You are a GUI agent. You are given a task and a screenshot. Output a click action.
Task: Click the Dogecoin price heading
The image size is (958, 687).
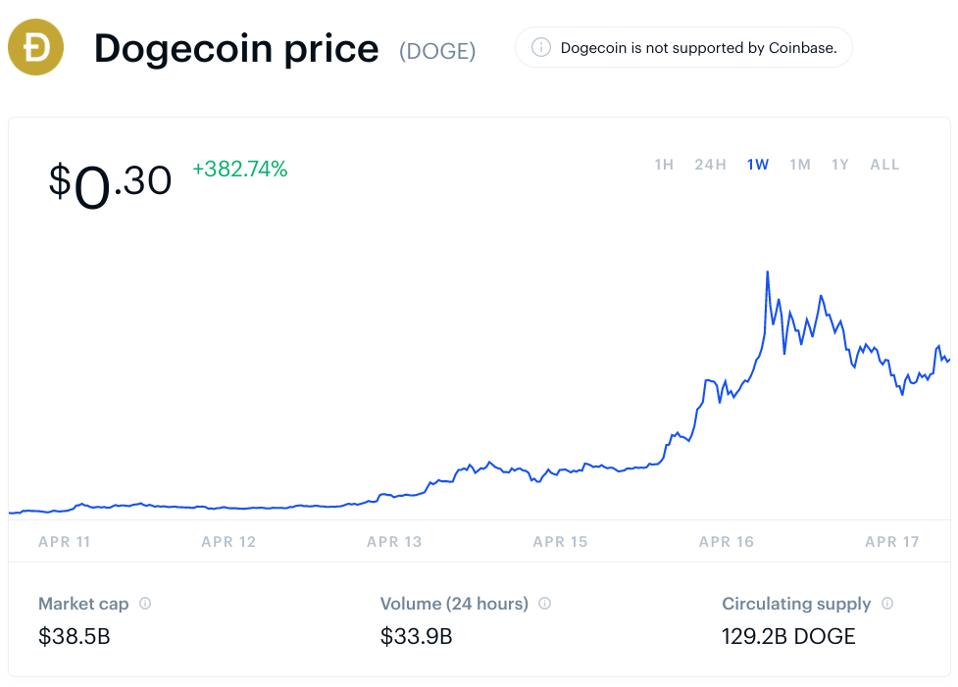236,47
